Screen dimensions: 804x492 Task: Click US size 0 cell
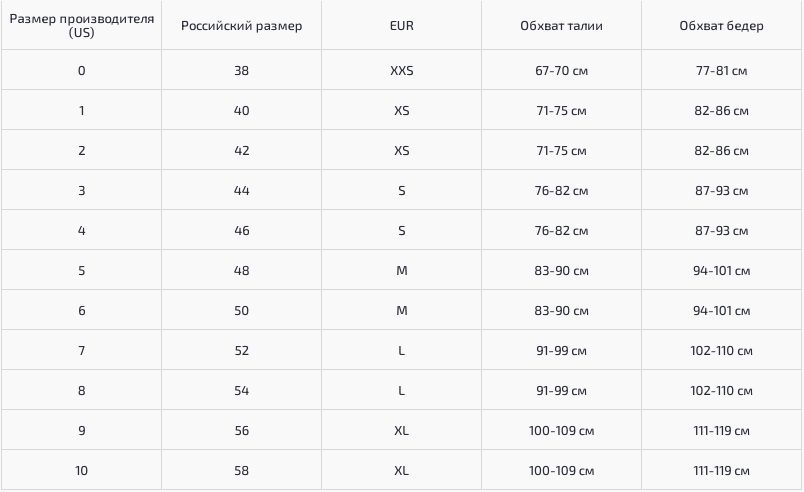click(x=82, y=70)
